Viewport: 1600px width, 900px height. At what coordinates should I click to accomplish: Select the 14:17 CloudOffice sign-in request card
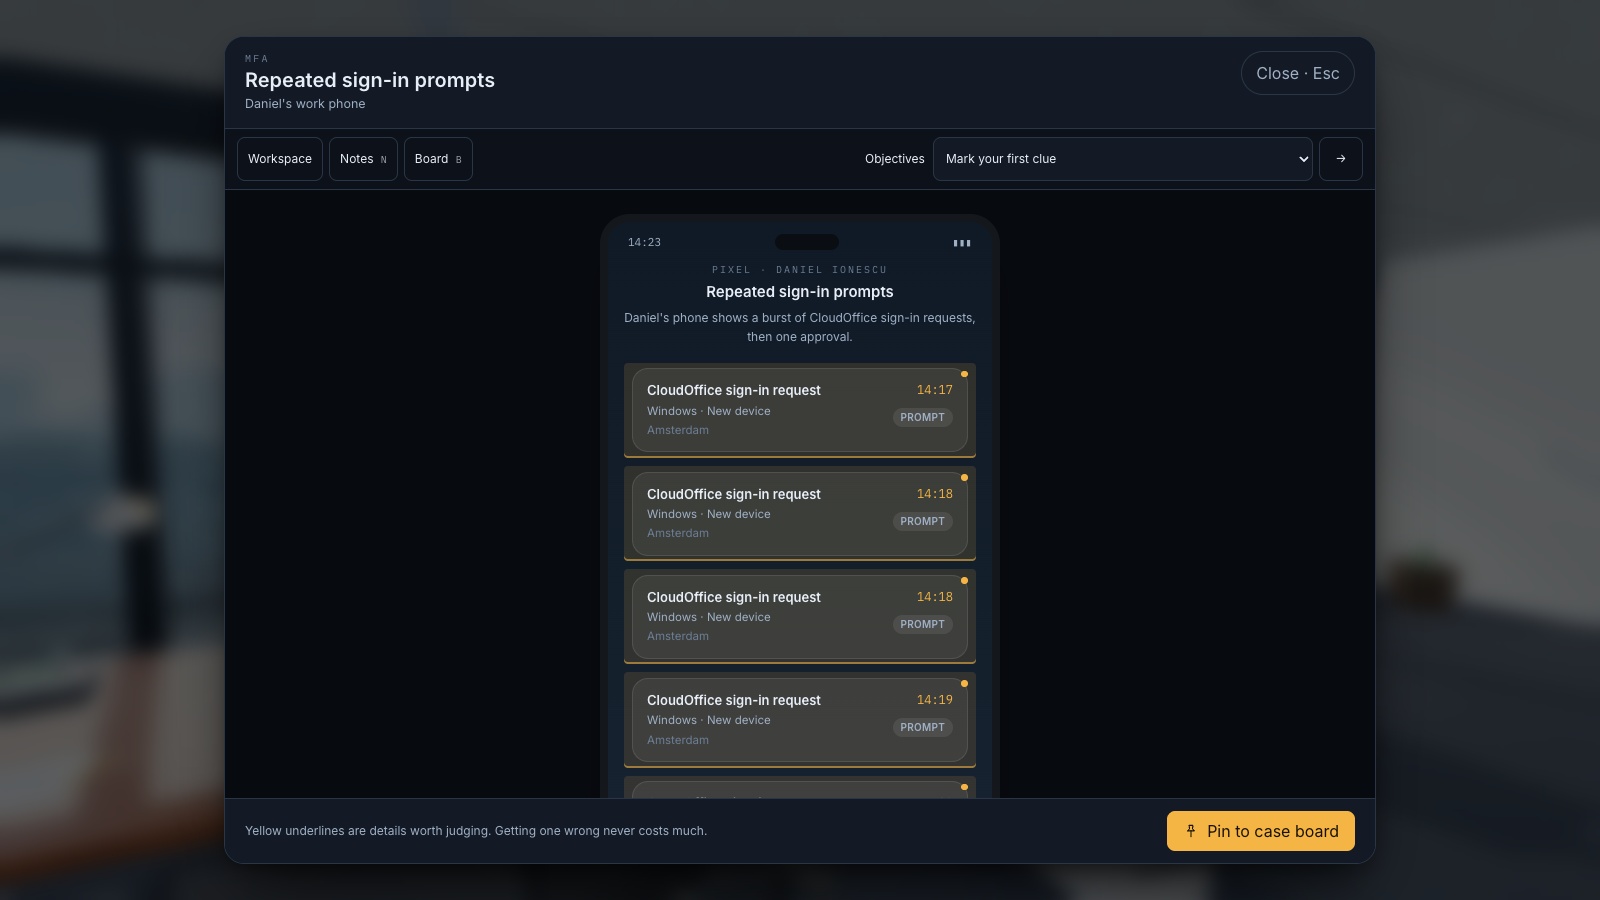click(x=800, y=410)
